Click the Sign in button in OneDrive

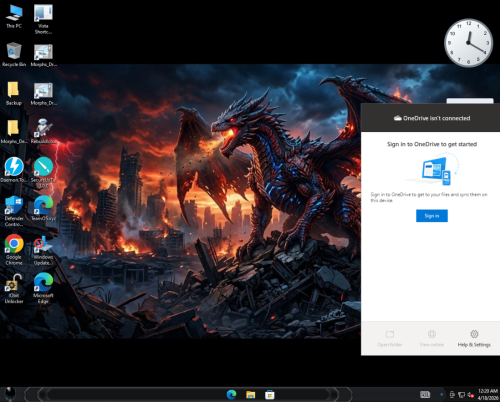[432, 216]
